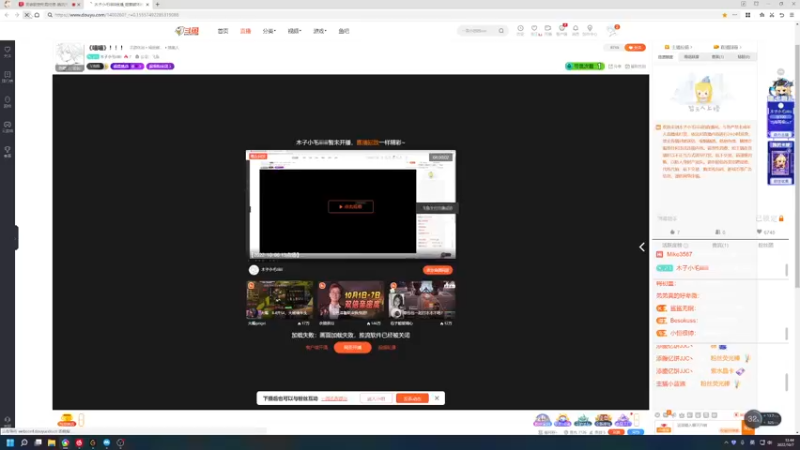Click user Besokuss in chat list
Image resolution: width=800 pixels, height=450 pixels.
683,320
